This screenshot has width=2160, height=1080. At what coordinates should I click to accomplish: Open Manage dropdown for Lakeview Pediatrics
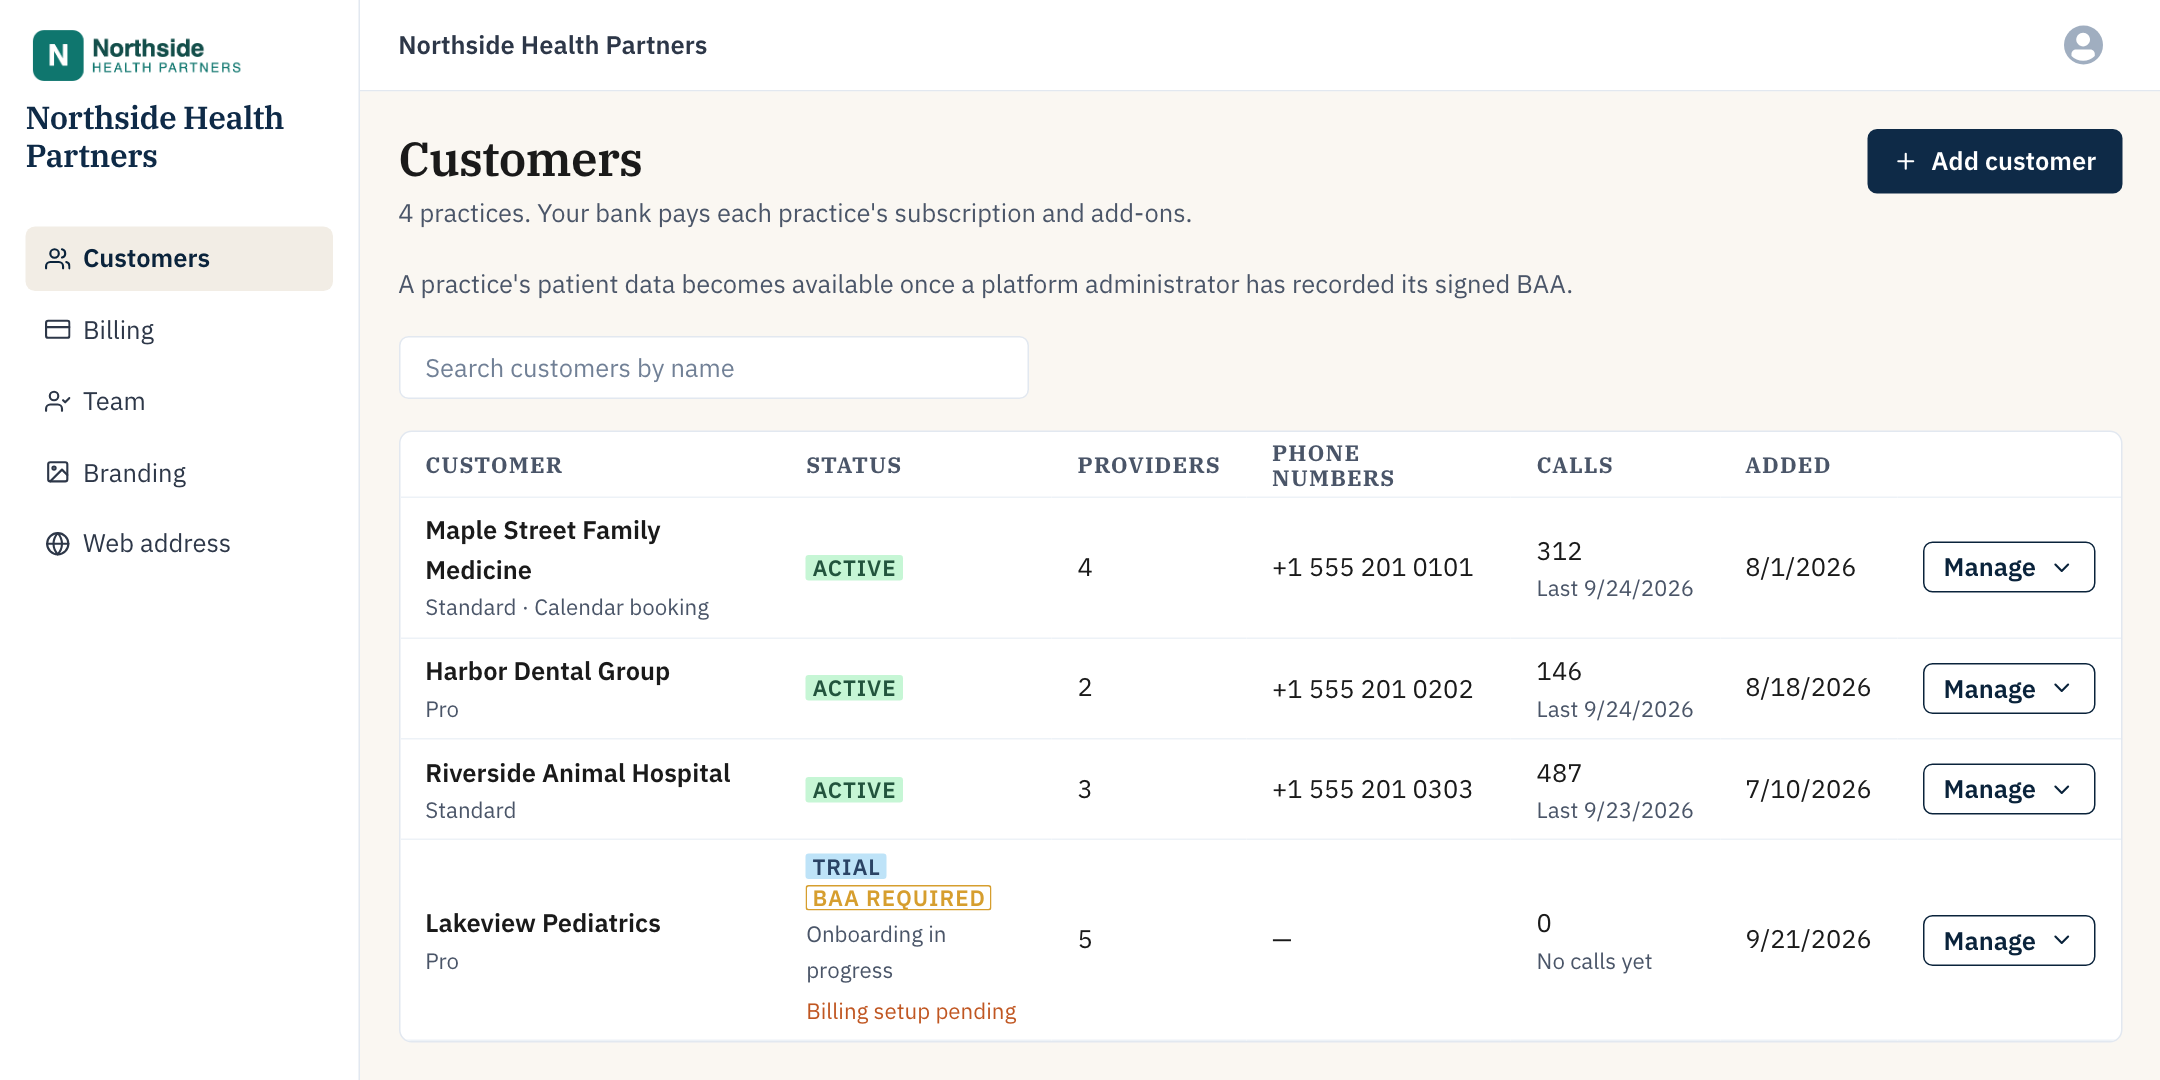point(2008,941)
